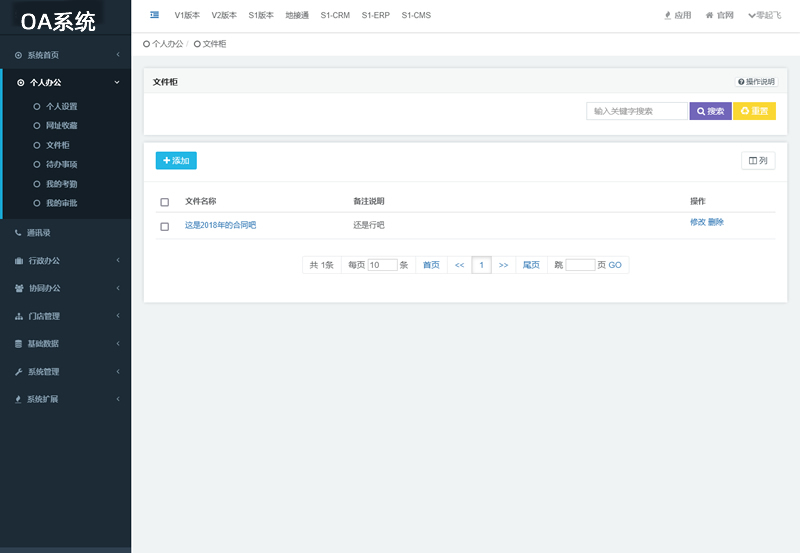The image size is (800, 553).
Task: Open the S1-CRM top menu item
Action: [335, 15]
